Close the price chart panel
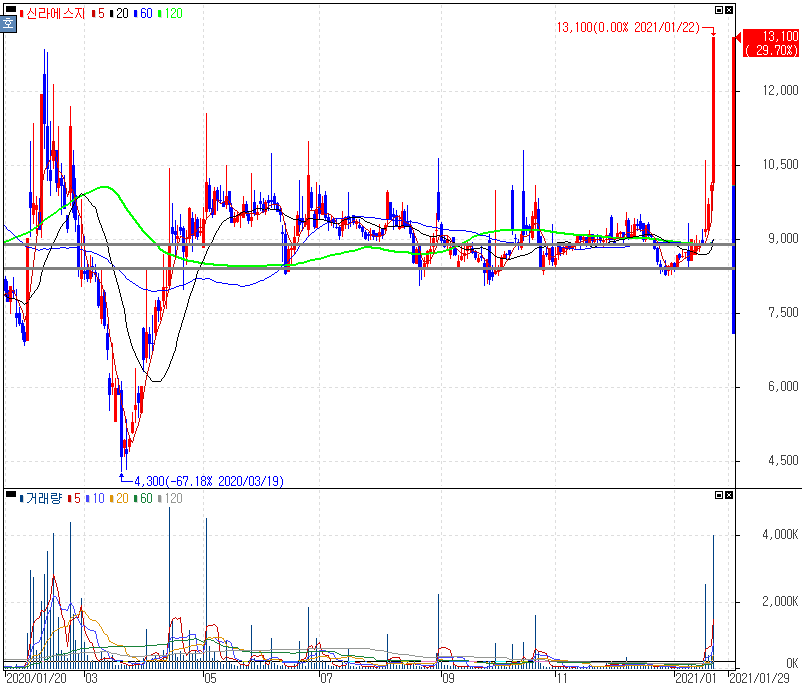The image size is (802, 686). tap(729, 10)
